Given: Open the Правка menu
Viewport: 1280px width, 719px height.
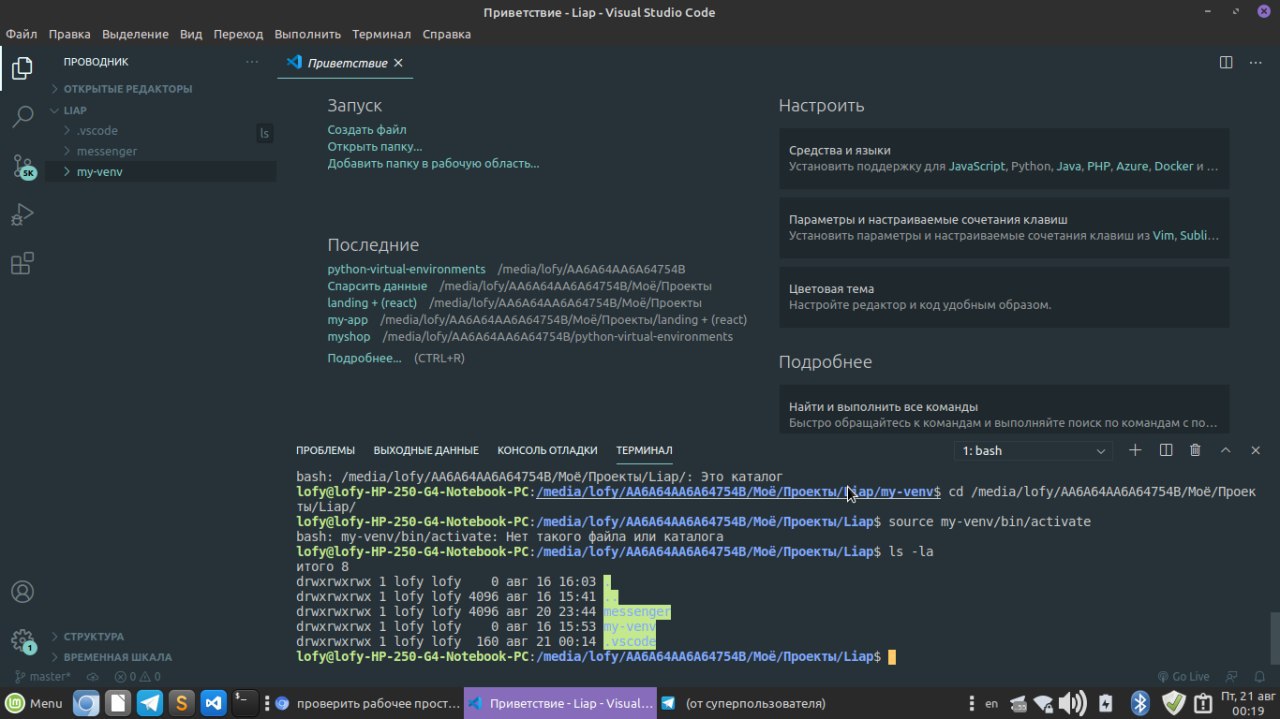Looking at the screenshot, I should point(69,34).
